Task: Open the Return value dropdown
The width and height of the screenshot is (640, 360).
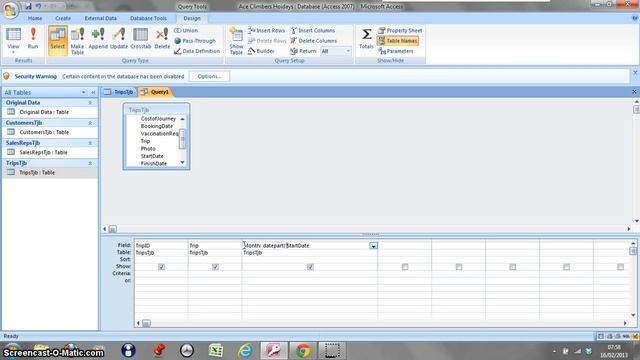Action: [348, 51]
